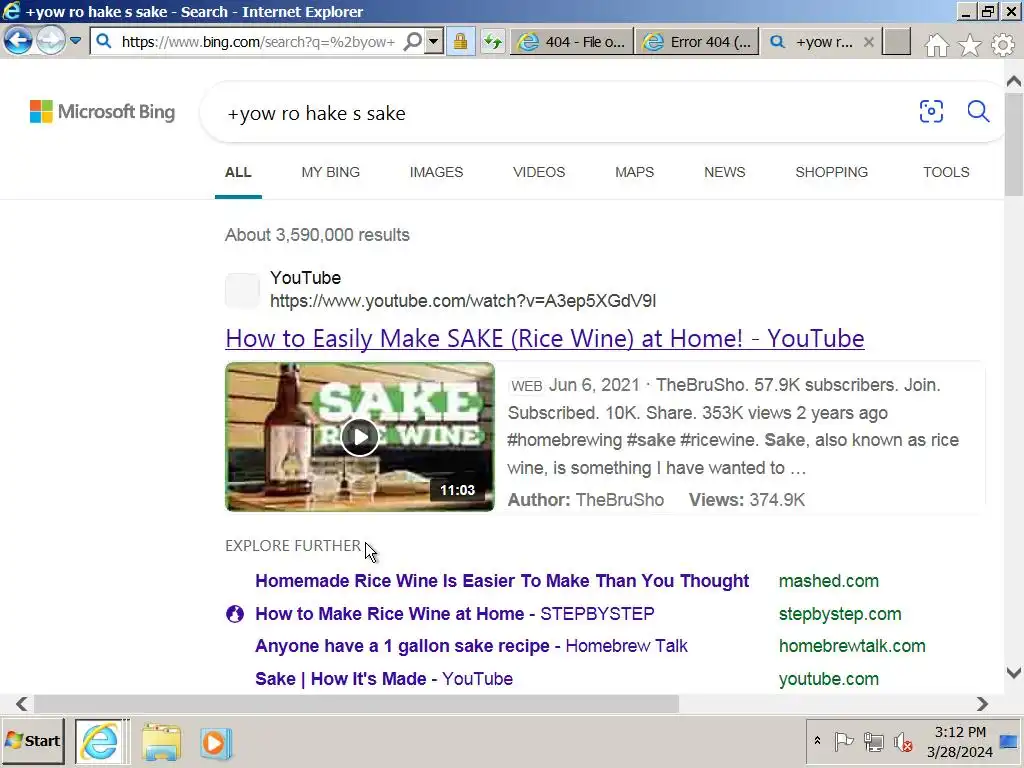
Task: Click the security lock icon
Action: [460, 42]
